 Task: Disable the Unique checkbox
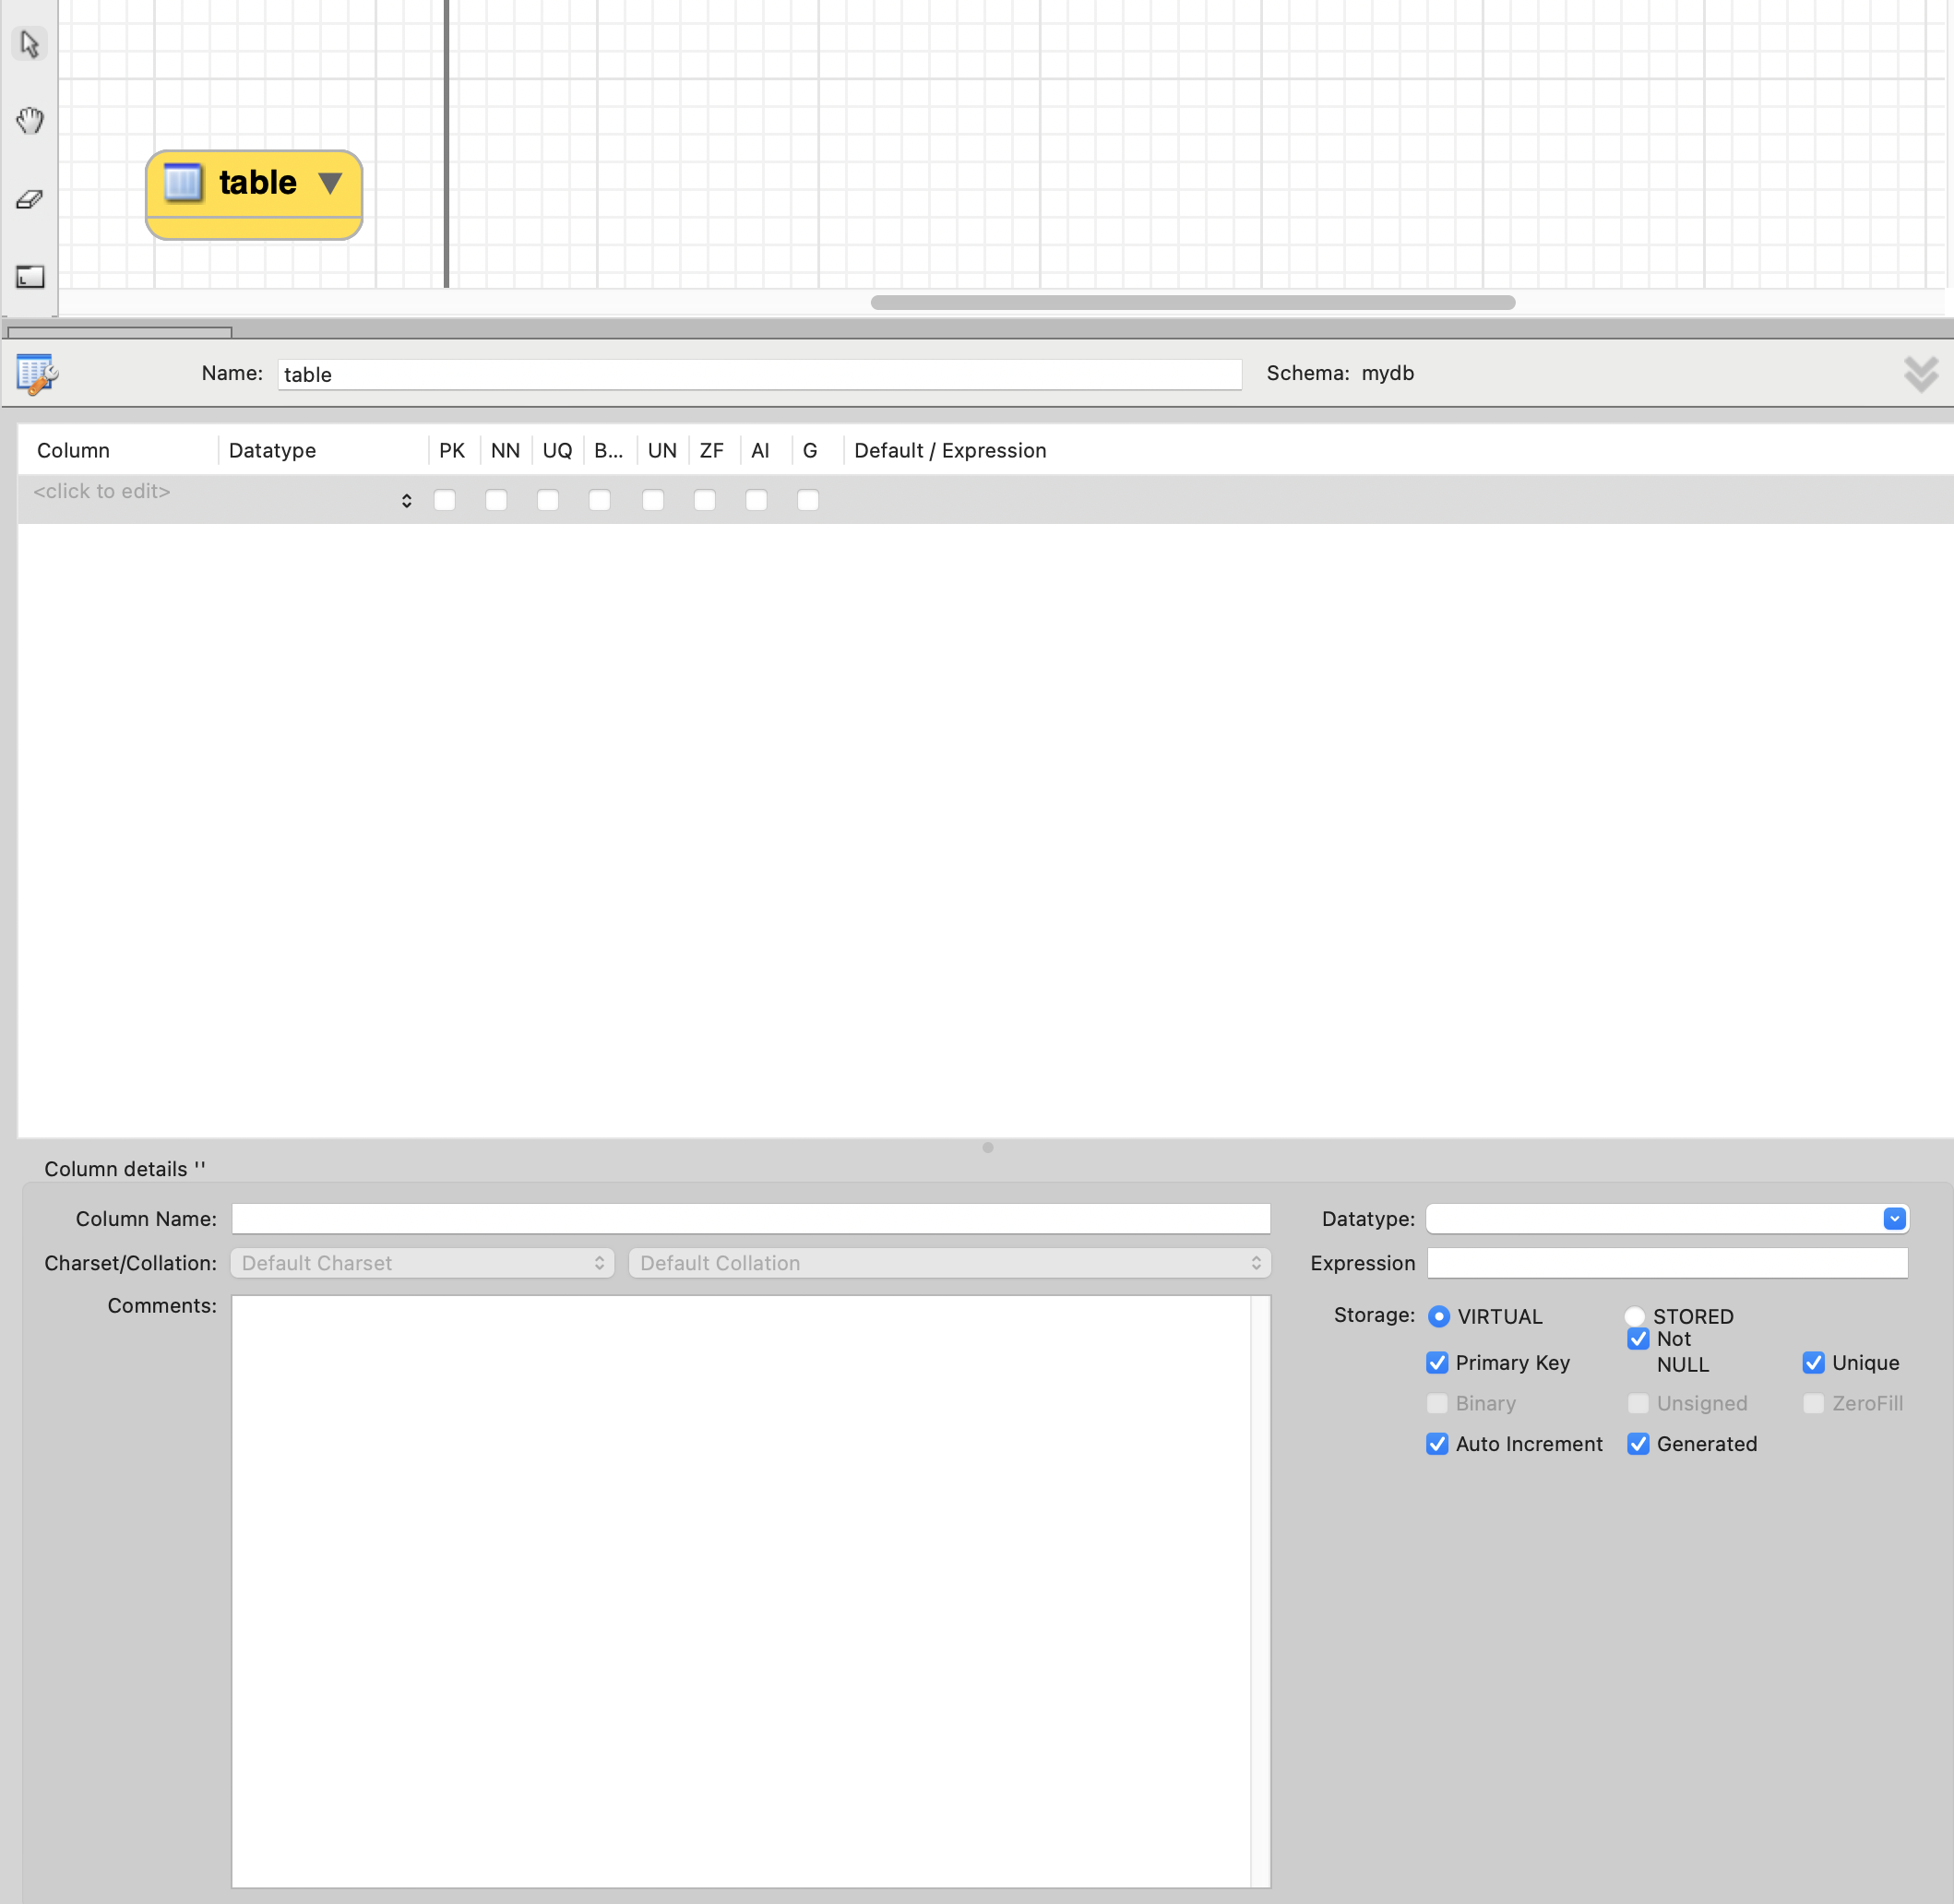1813,1363
